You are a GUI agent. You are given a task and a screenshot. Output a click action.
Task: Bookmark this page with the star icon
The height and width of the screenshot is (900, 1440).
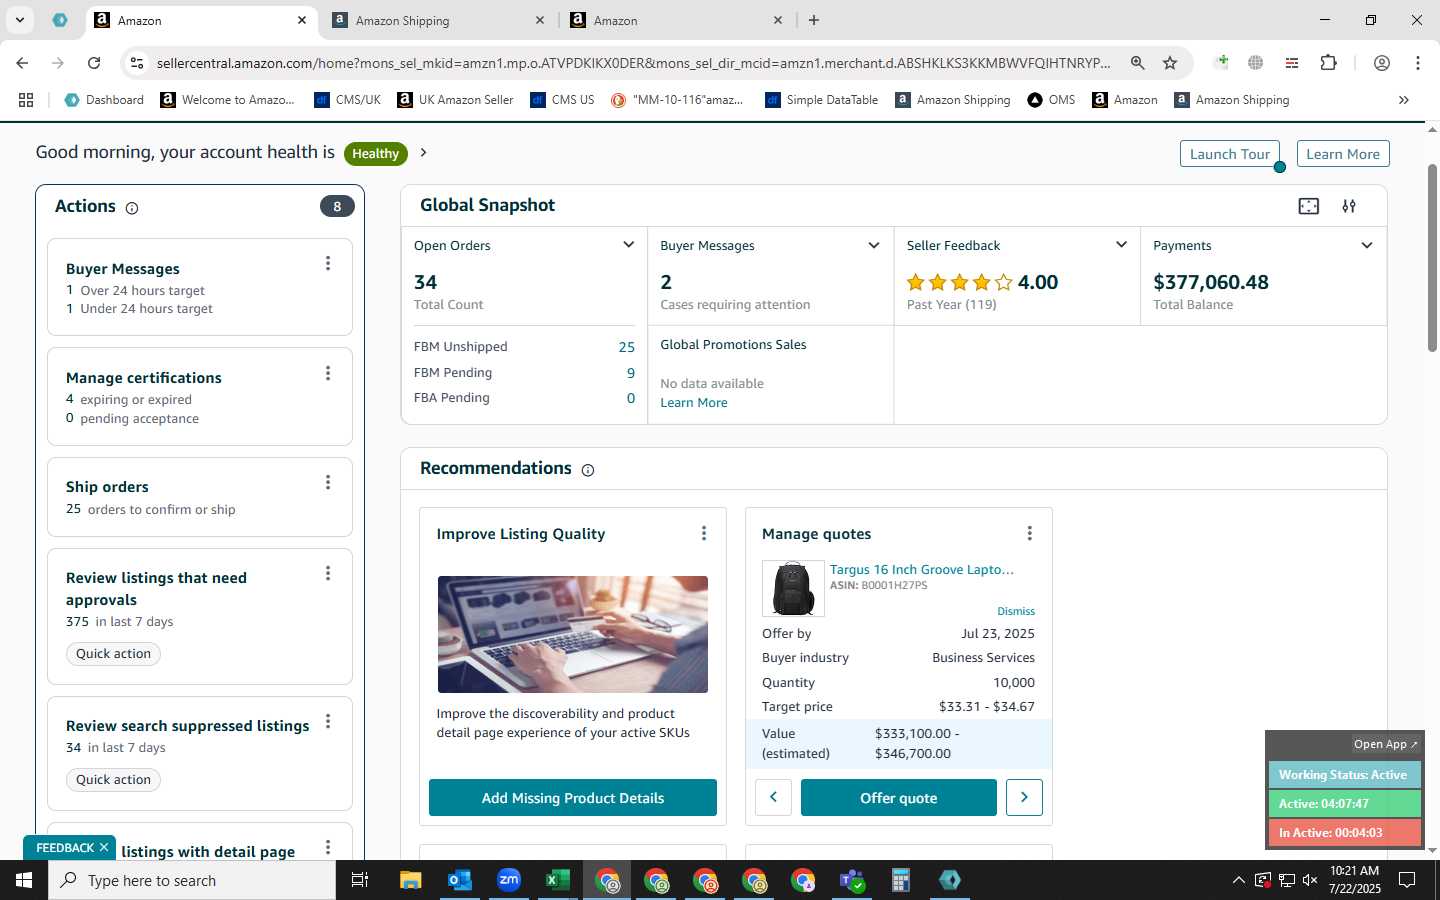coord(1170,63)
